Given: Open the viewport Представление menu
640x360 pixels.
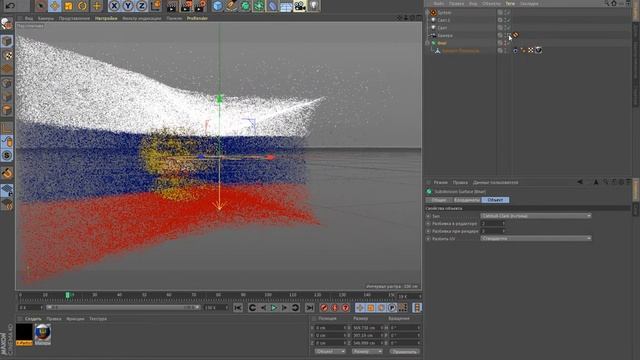Looking at the screenshot, I should (74, 18).
